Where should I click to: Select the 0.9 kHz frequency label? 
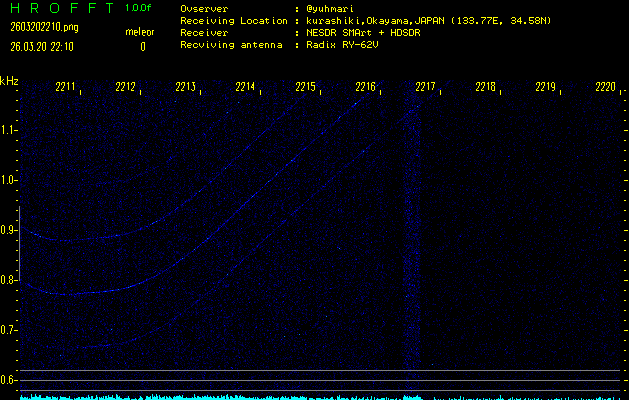pos(9,230)
